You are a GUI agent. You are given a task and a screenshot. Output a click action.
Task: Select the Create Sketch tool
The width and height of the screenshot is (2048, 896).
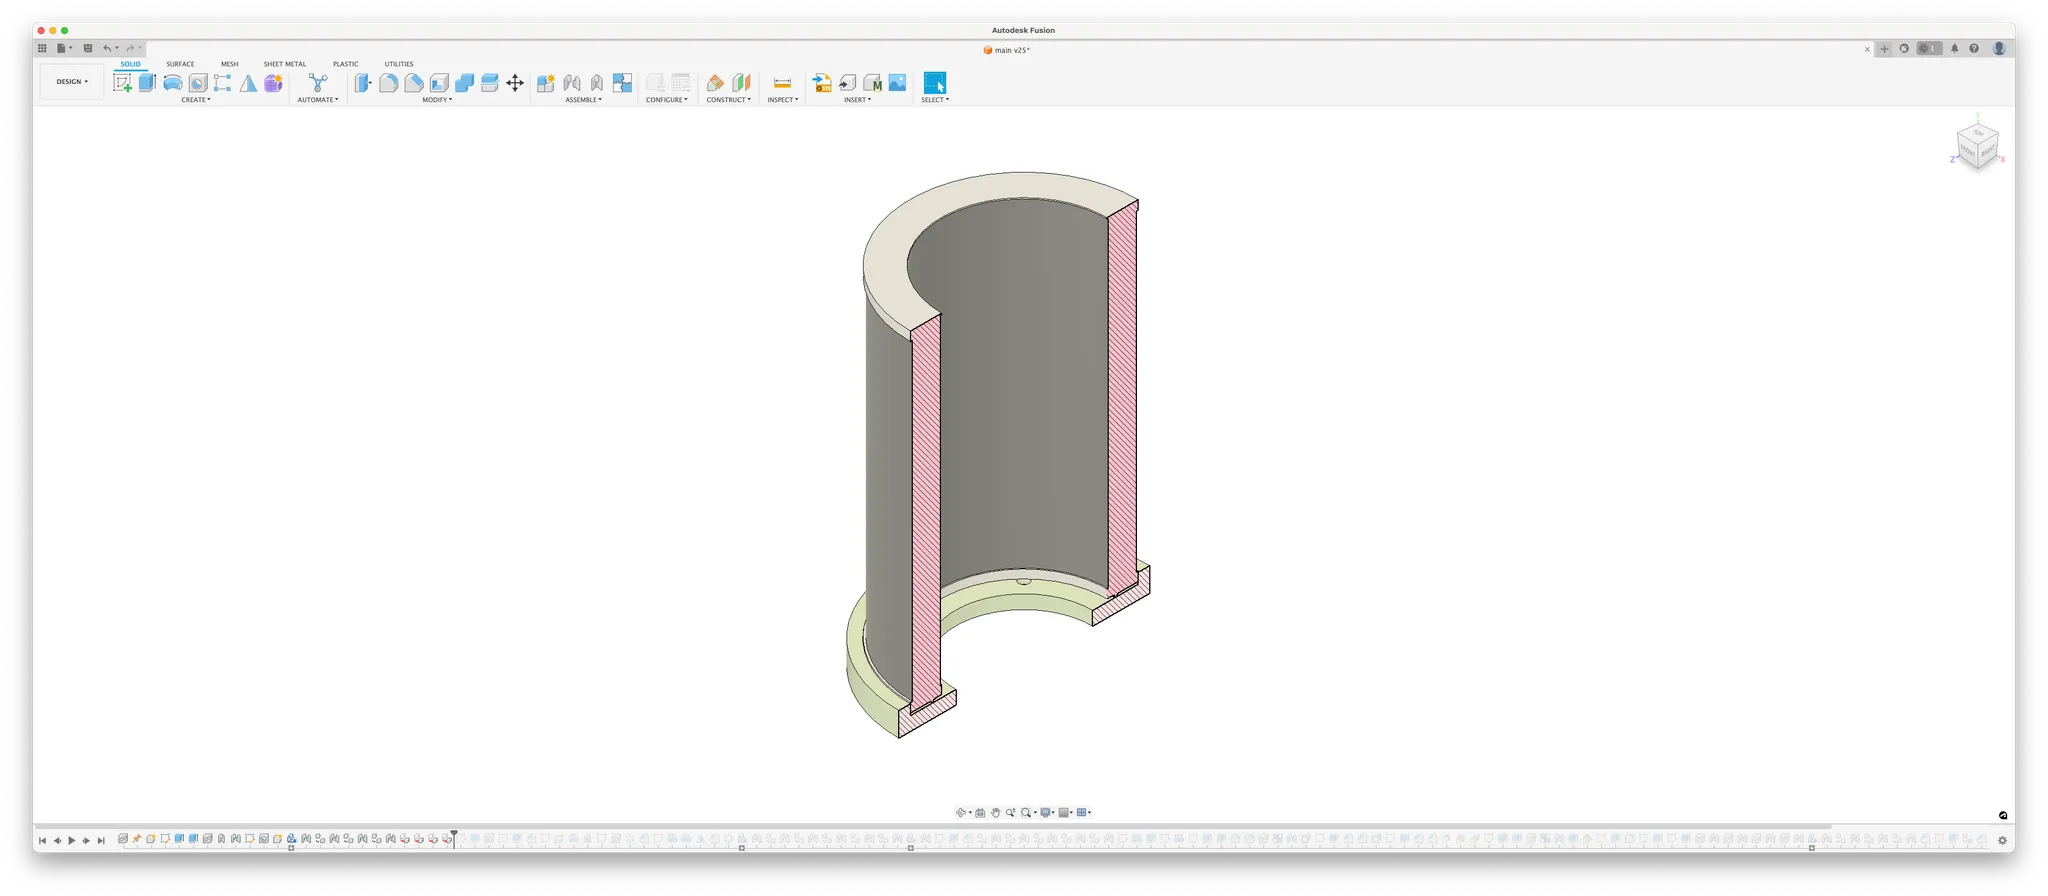click(x=122, y=83)
